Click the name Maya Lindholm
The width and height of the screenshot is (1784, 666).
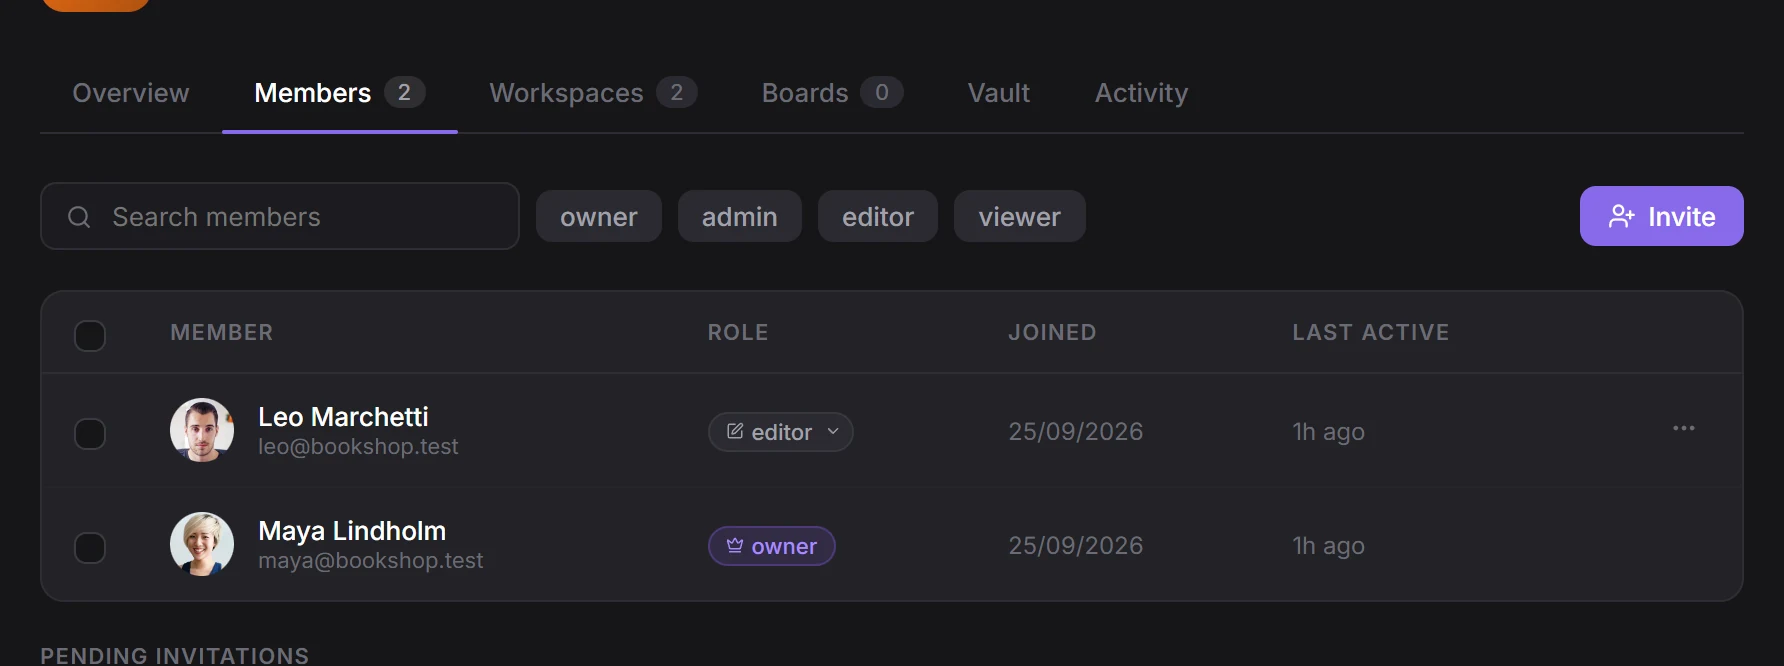click(352, 531)
